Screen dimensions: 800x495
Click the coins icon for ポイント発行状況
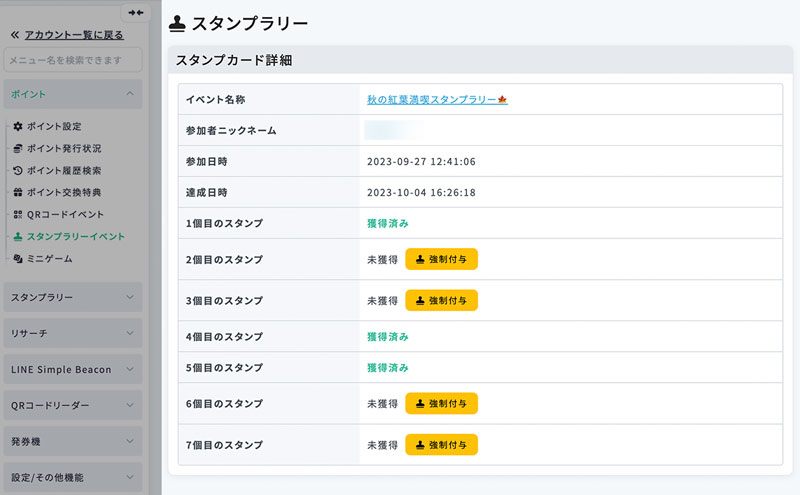(x=18, y=149)
